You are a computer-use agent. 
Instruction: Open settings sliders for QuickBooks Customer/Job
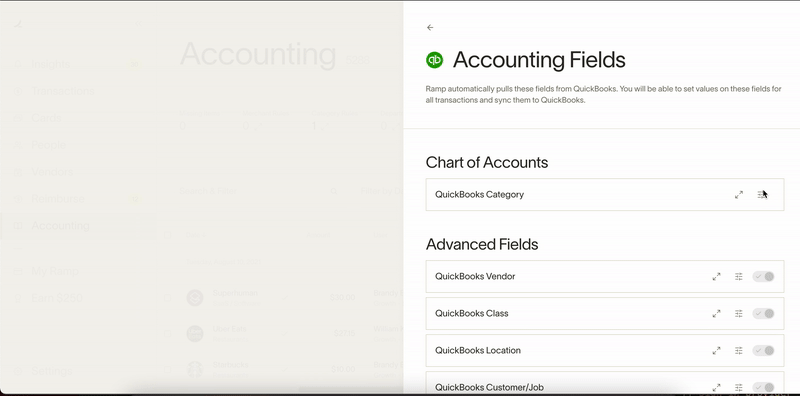739,388
